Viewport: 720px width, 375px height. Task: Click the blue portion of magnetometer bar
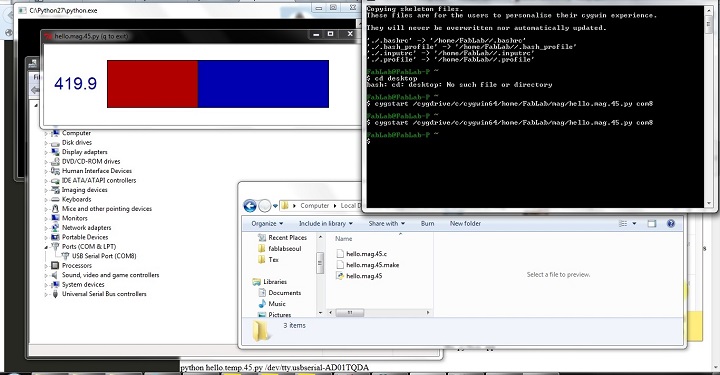263,84
